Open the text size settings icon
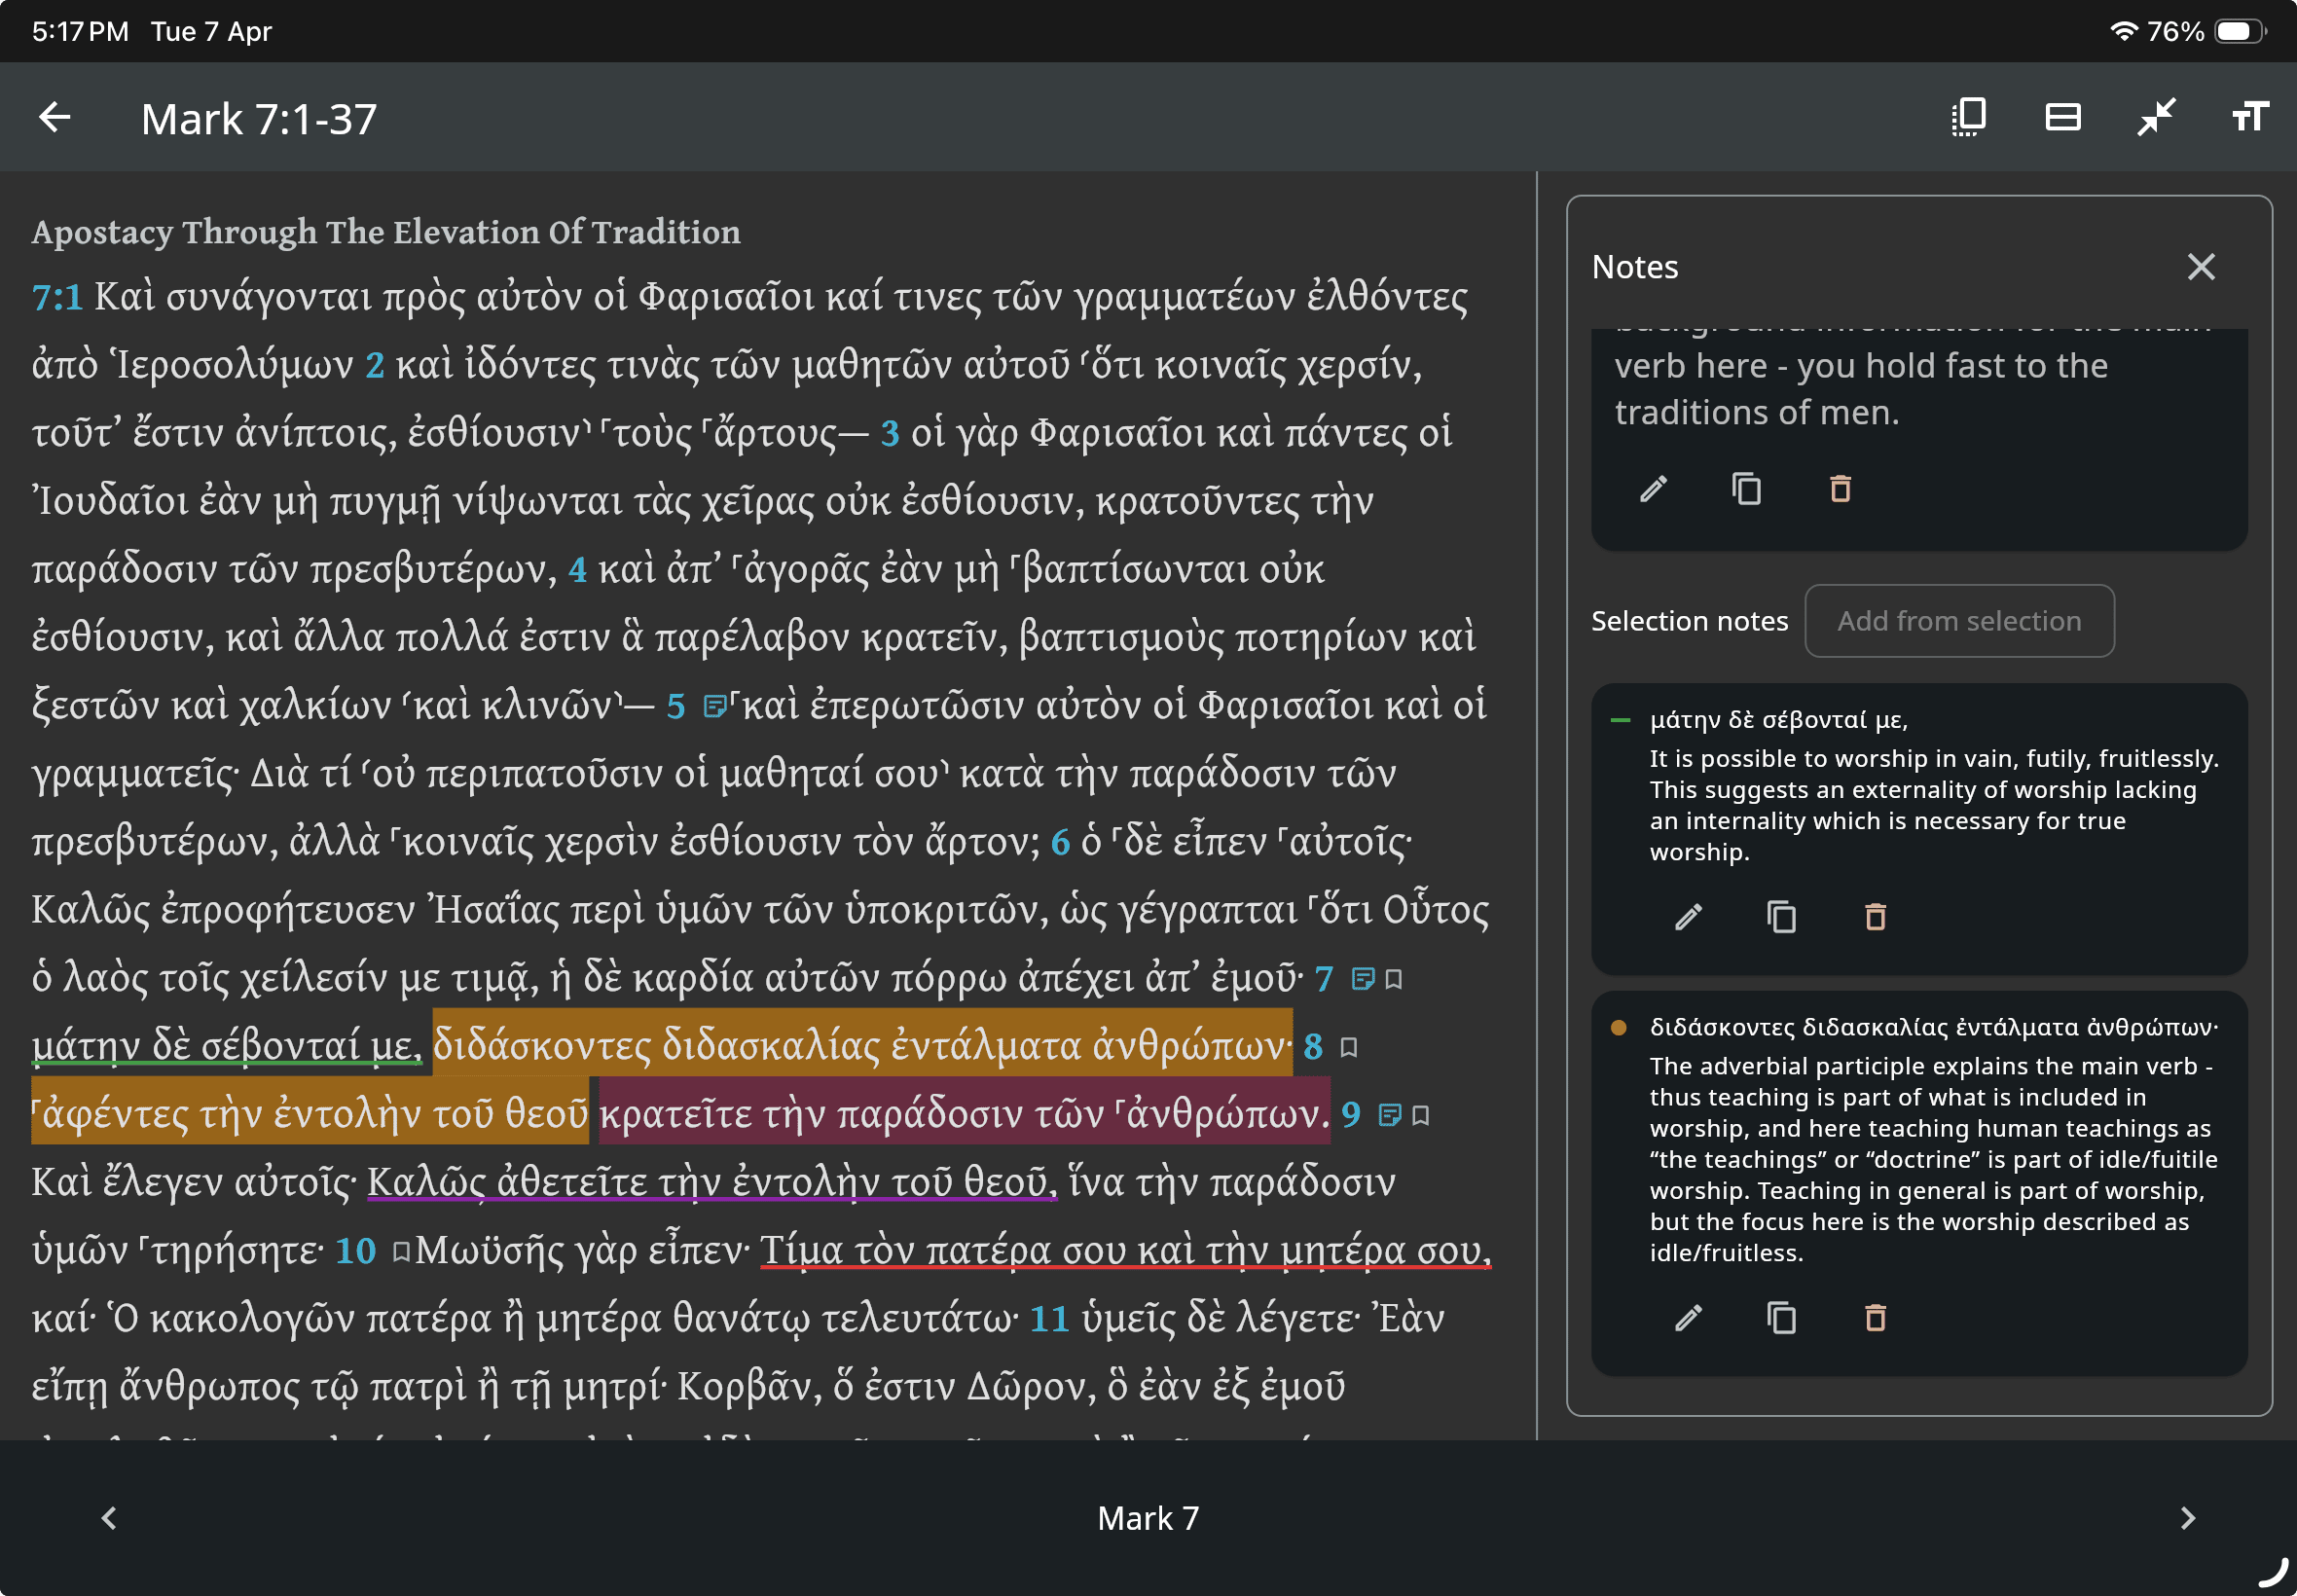 (2249, 117)
